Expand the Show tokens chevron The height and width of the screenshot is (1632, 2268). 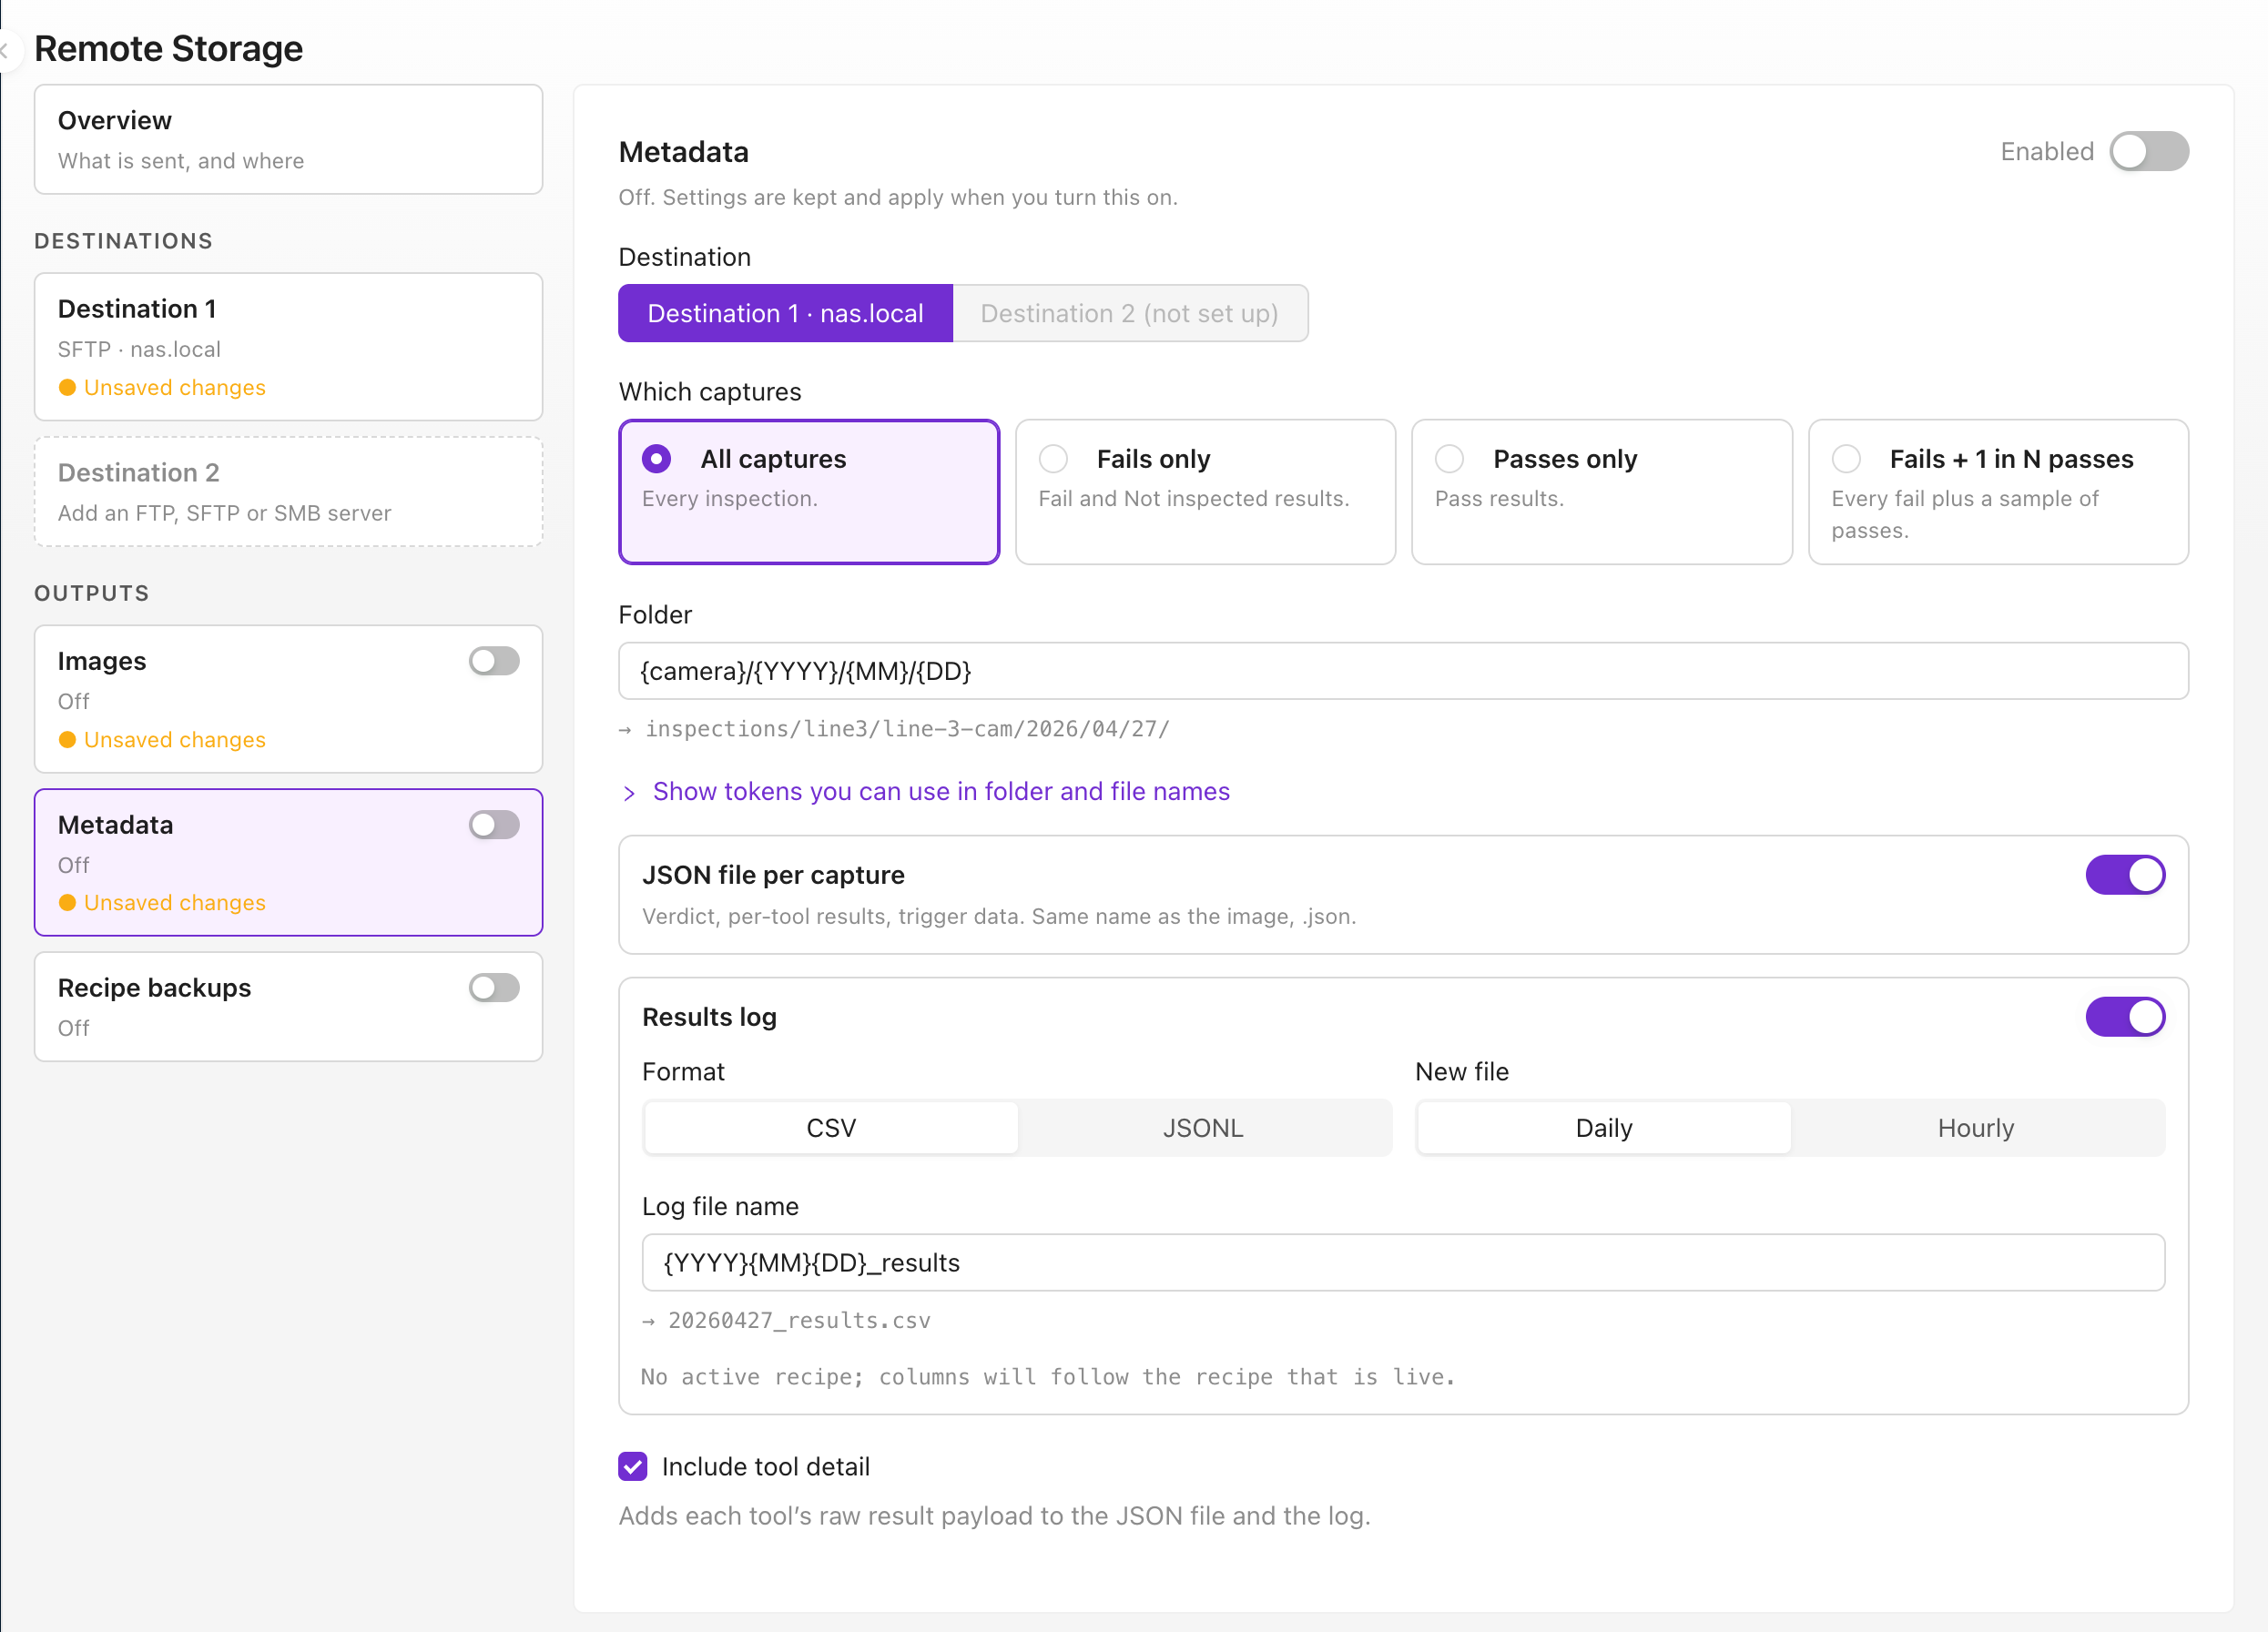coord(628,793)
